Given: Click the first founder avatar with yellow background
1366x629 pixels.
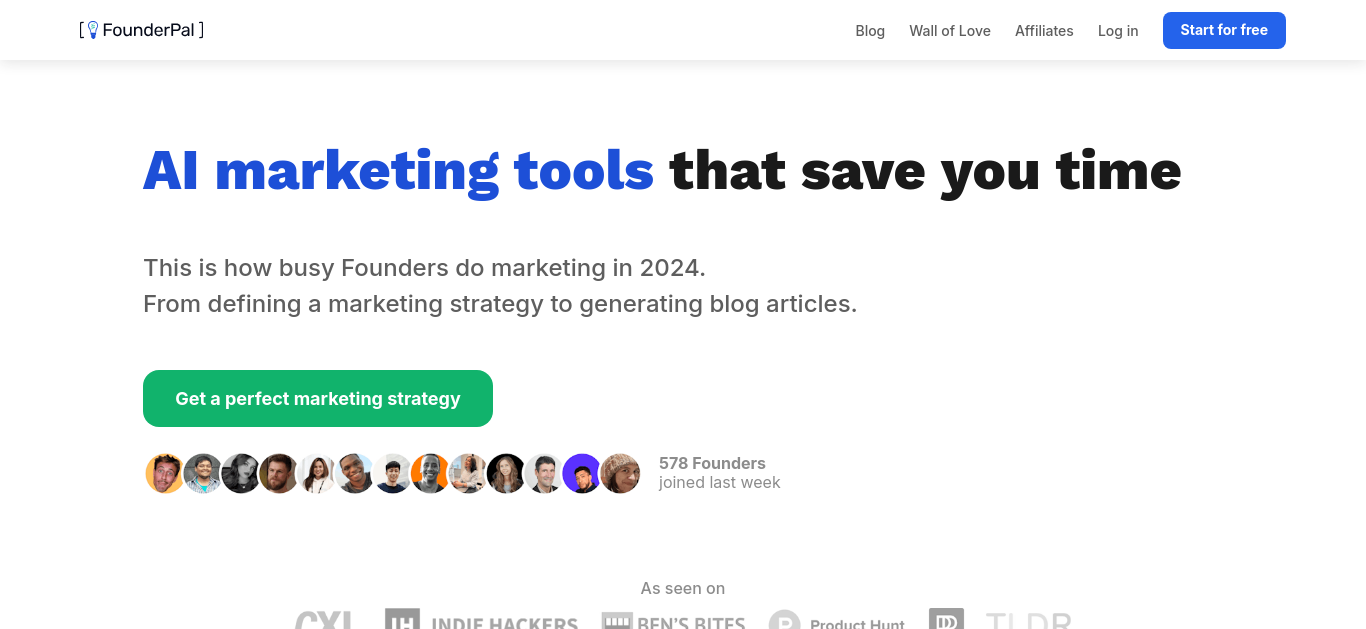Looking at the screenshot, I should (165, 473).
